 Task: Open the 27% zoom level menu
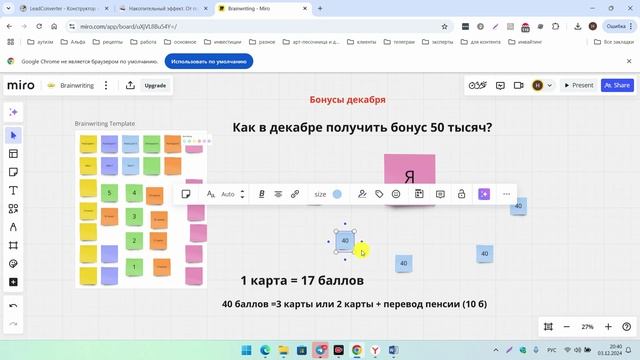[x=587, y=327]
